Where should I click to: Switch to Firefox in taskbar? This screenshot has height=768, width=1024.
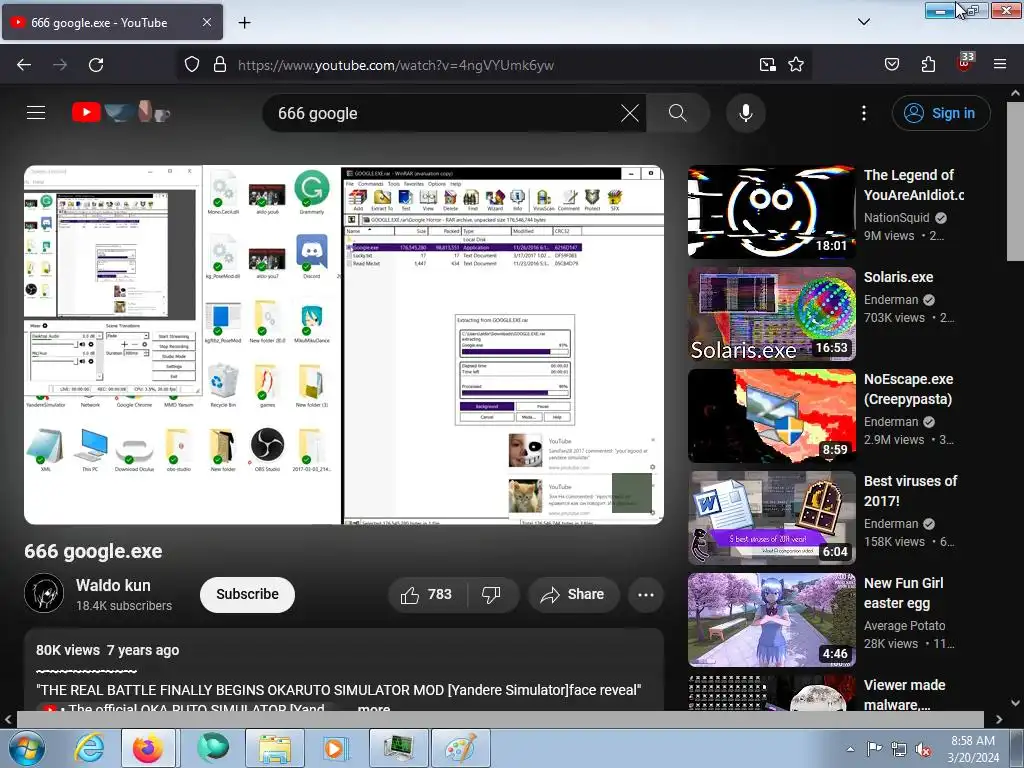click(x=148, y=748)
